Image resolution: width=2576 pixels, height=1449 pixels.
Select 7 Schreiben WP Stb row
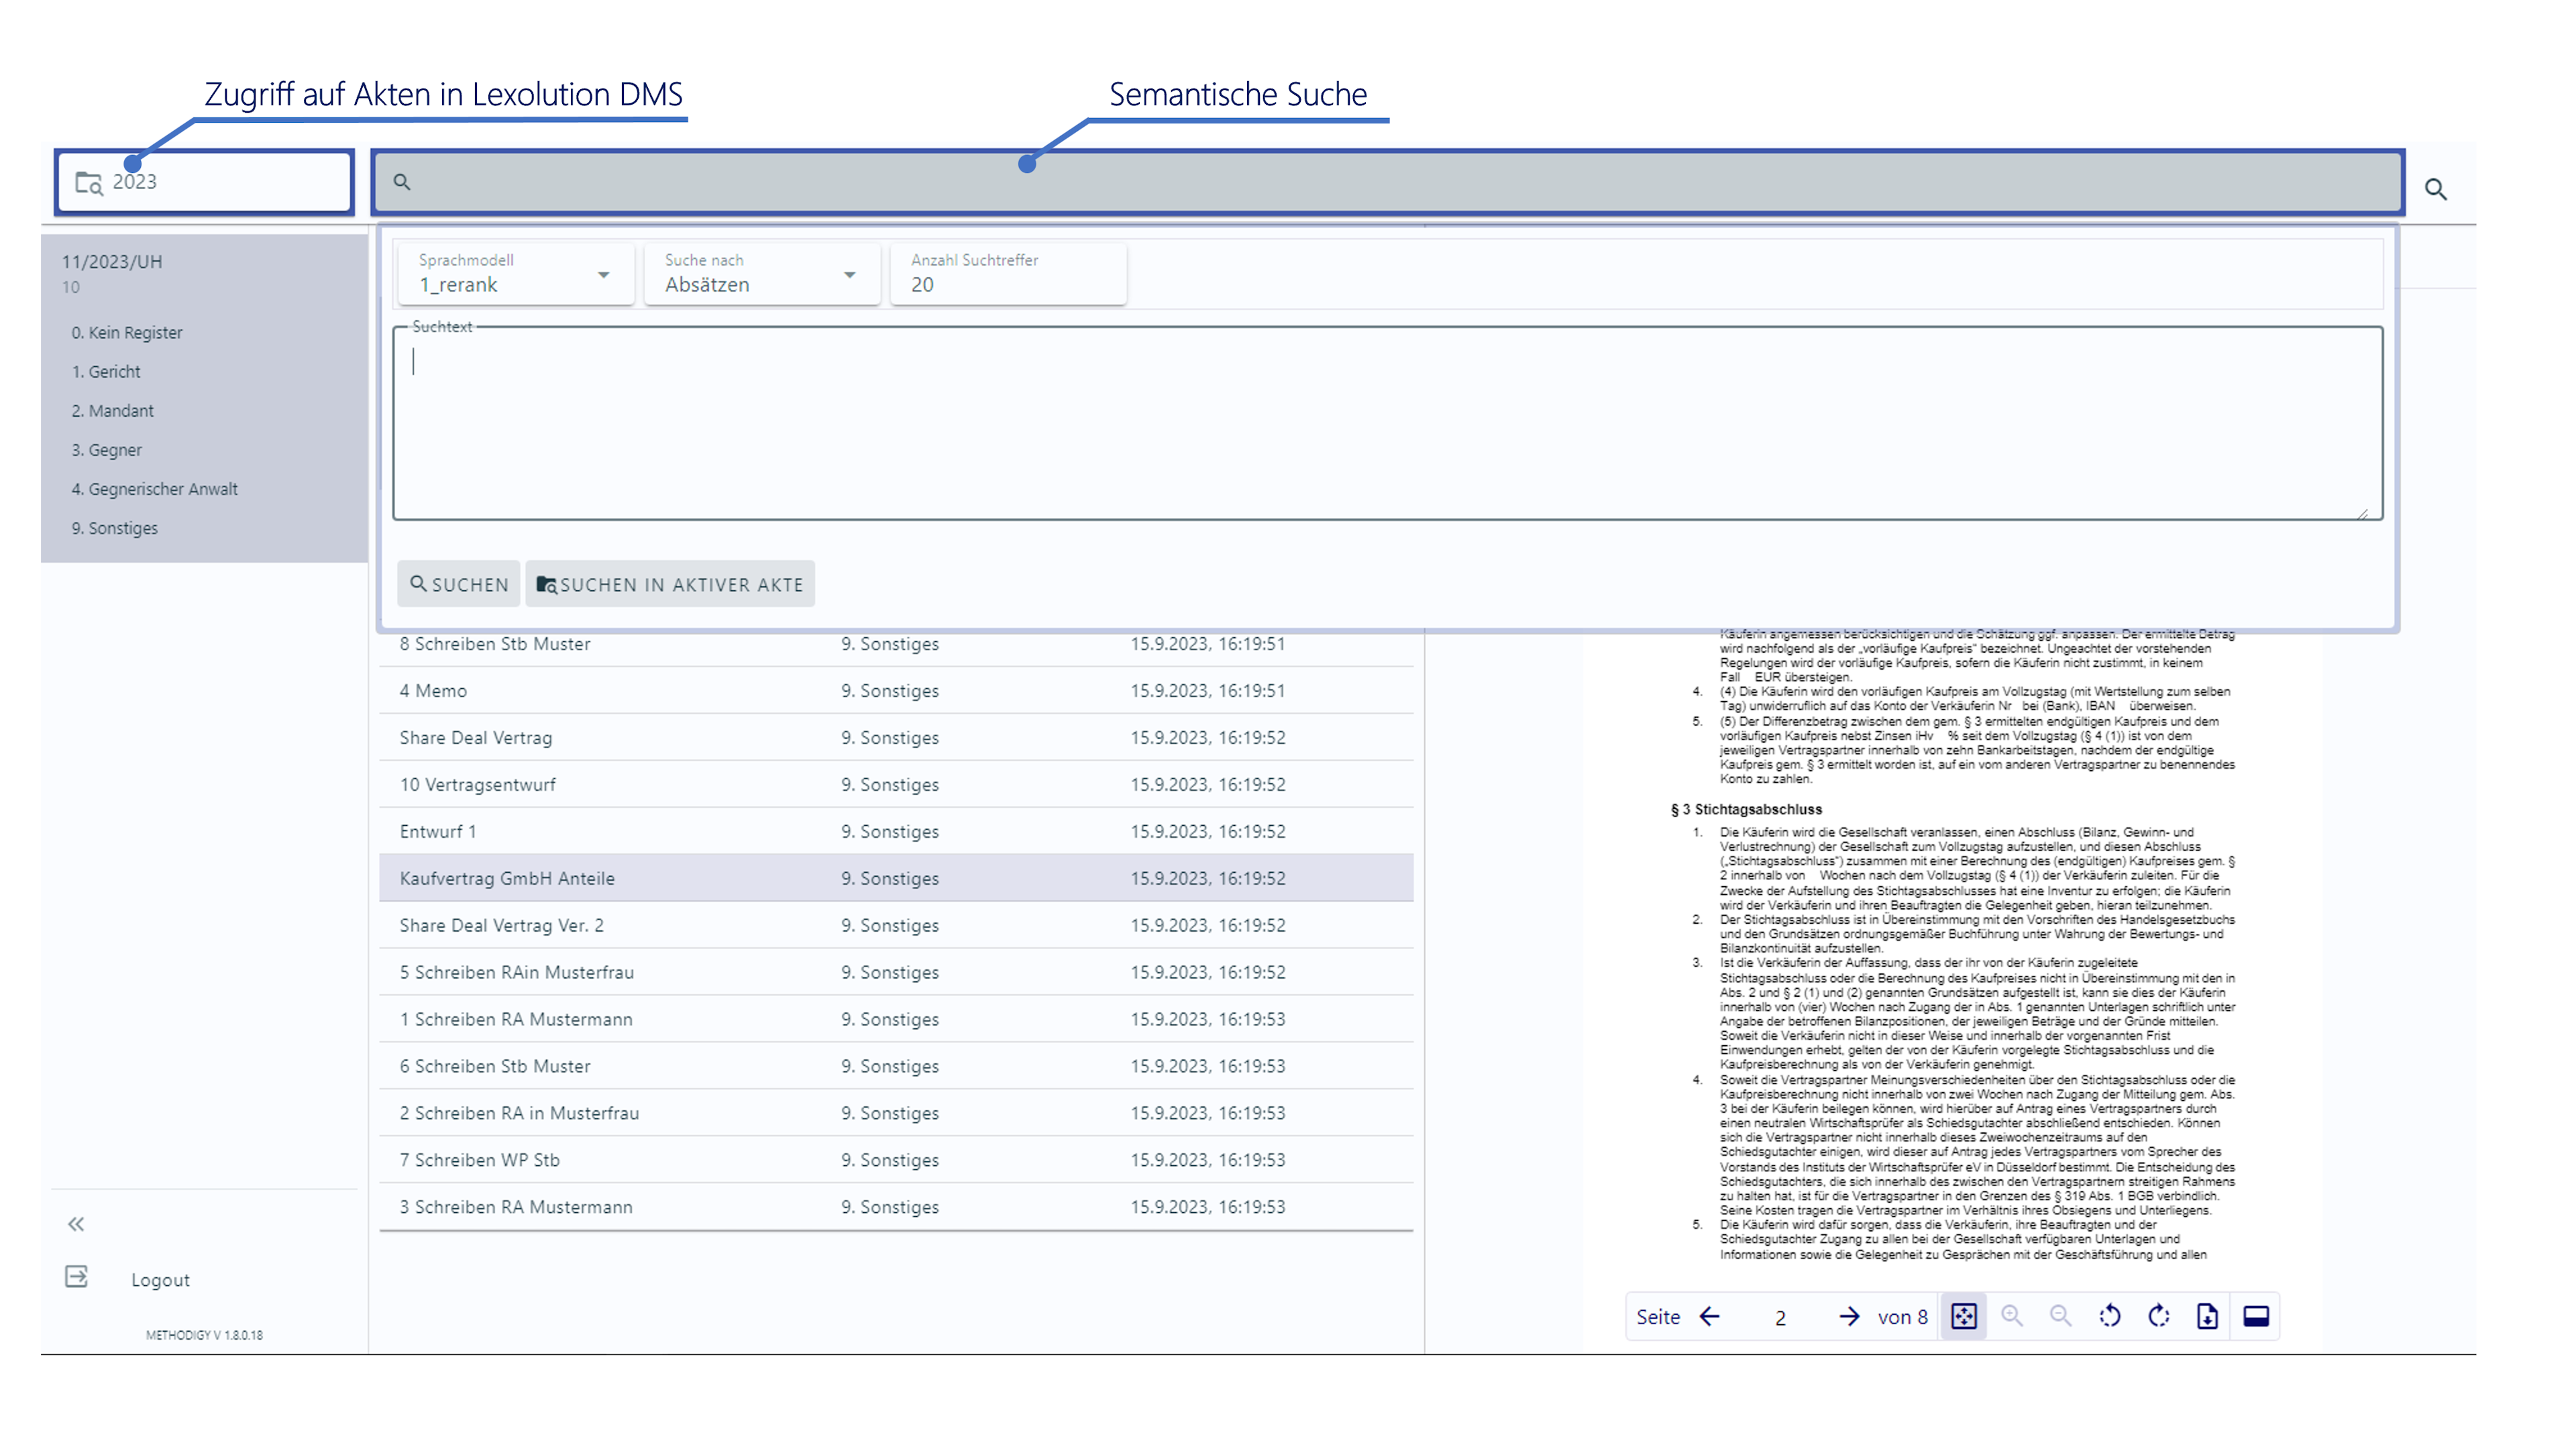tap(896, 1161)
